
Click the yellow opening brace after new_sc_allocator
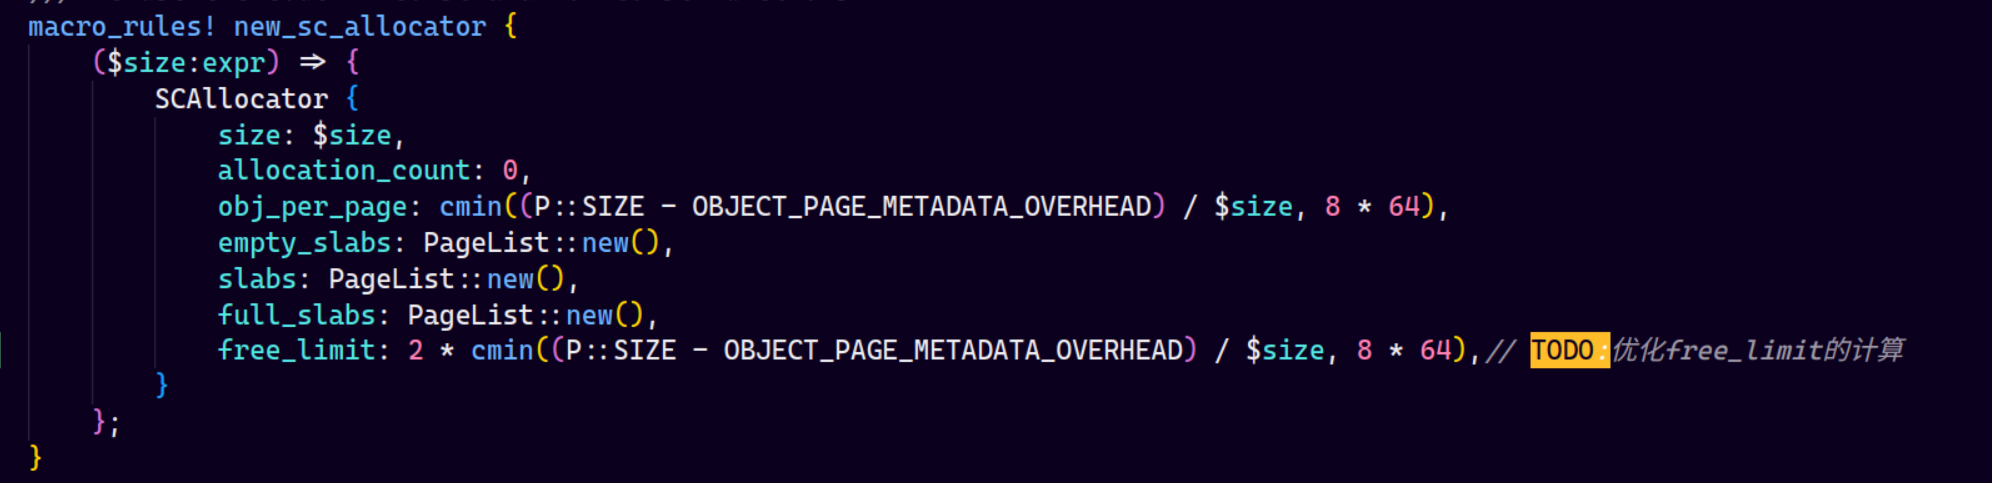point(511,27)
